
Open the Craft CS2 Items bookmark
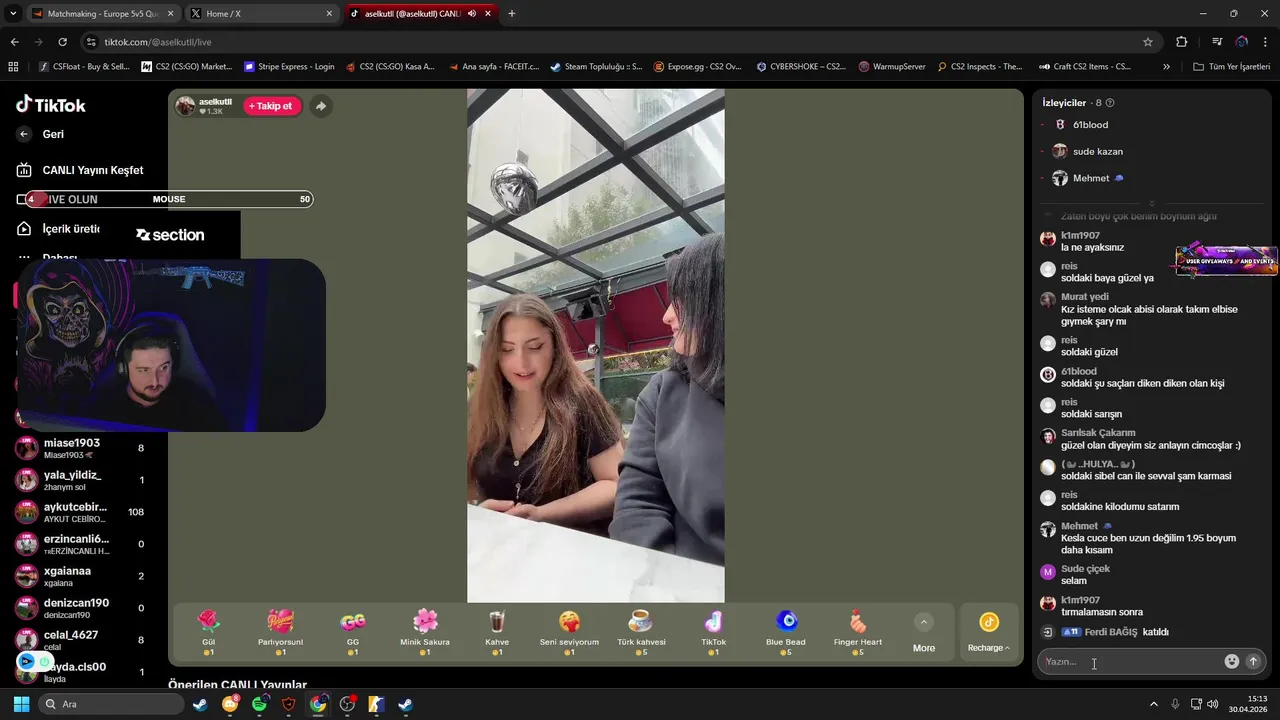click(x=1085, y=67)
